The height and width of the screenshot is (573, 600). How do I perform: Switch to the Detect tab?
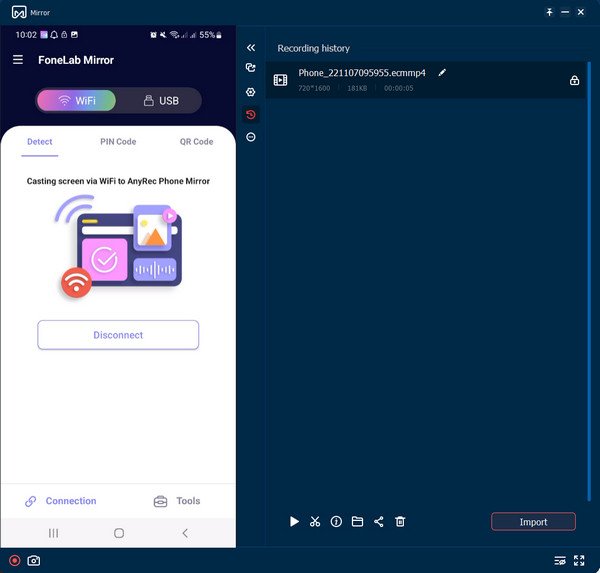39,142
